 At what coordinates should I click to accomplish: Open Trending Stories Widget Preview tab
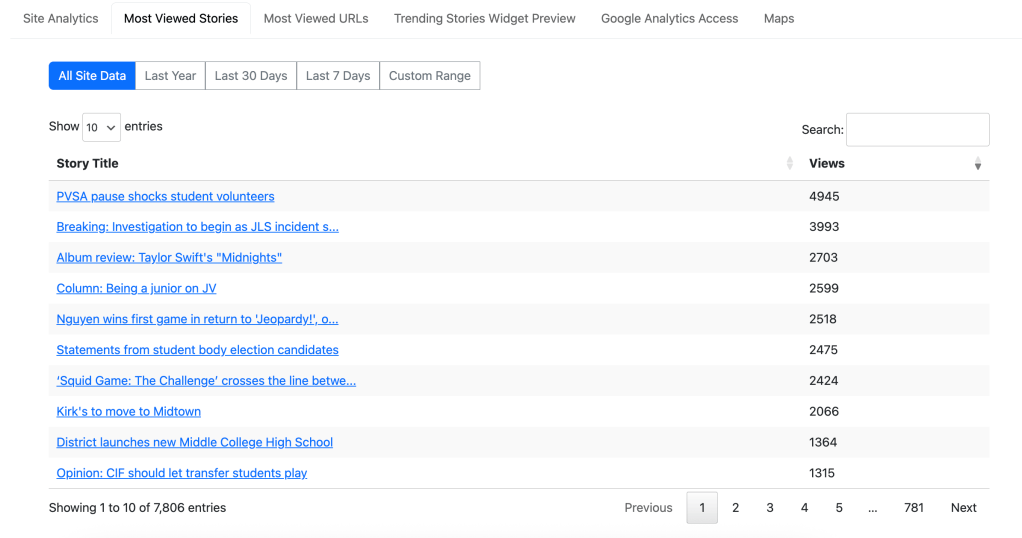tap(485, 18)
